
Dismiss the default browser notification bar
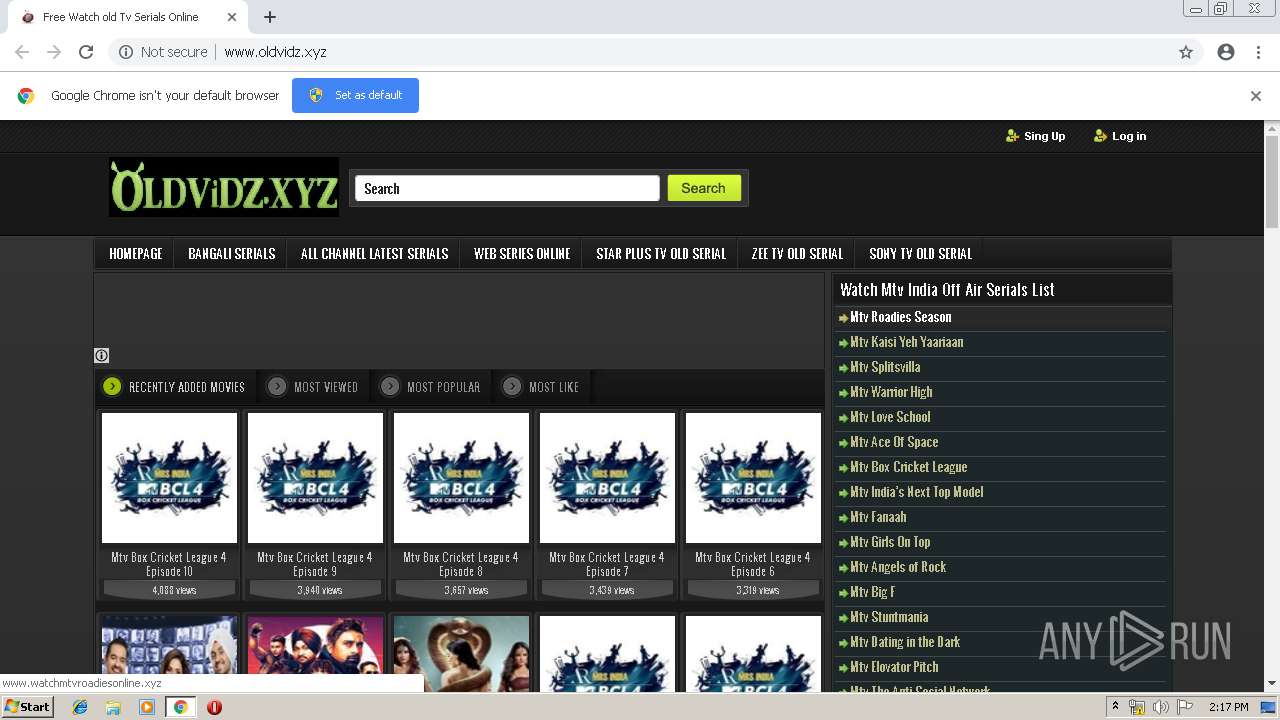tap(1256, 96)
